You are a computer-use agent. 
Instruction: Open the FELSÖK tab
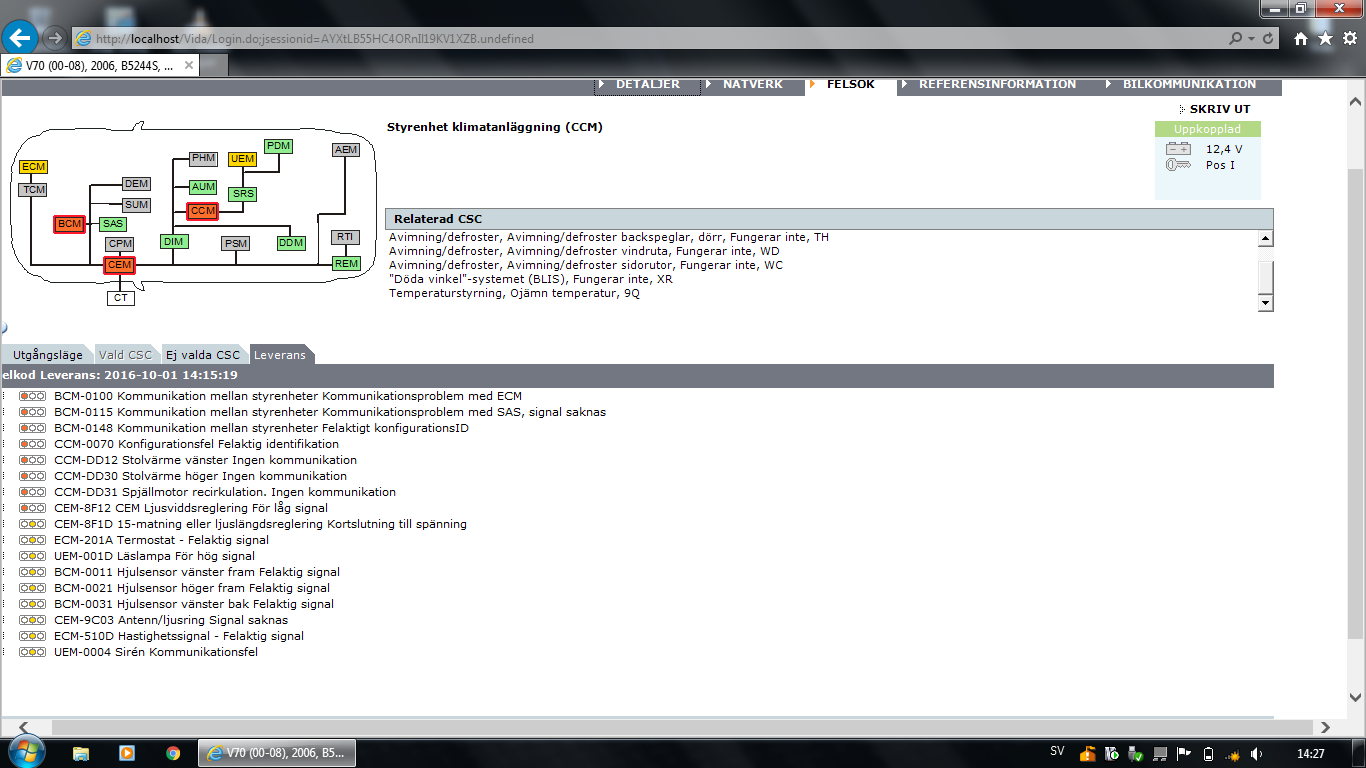pos(850,85)
